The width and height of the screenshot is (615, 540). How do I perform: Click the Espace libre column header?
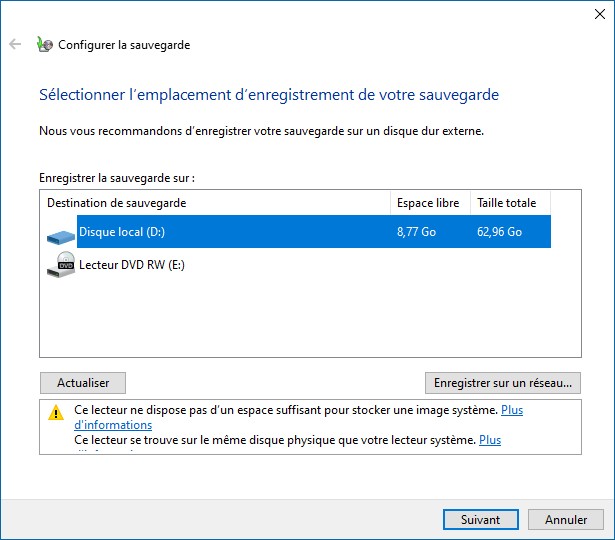(428, 203)
